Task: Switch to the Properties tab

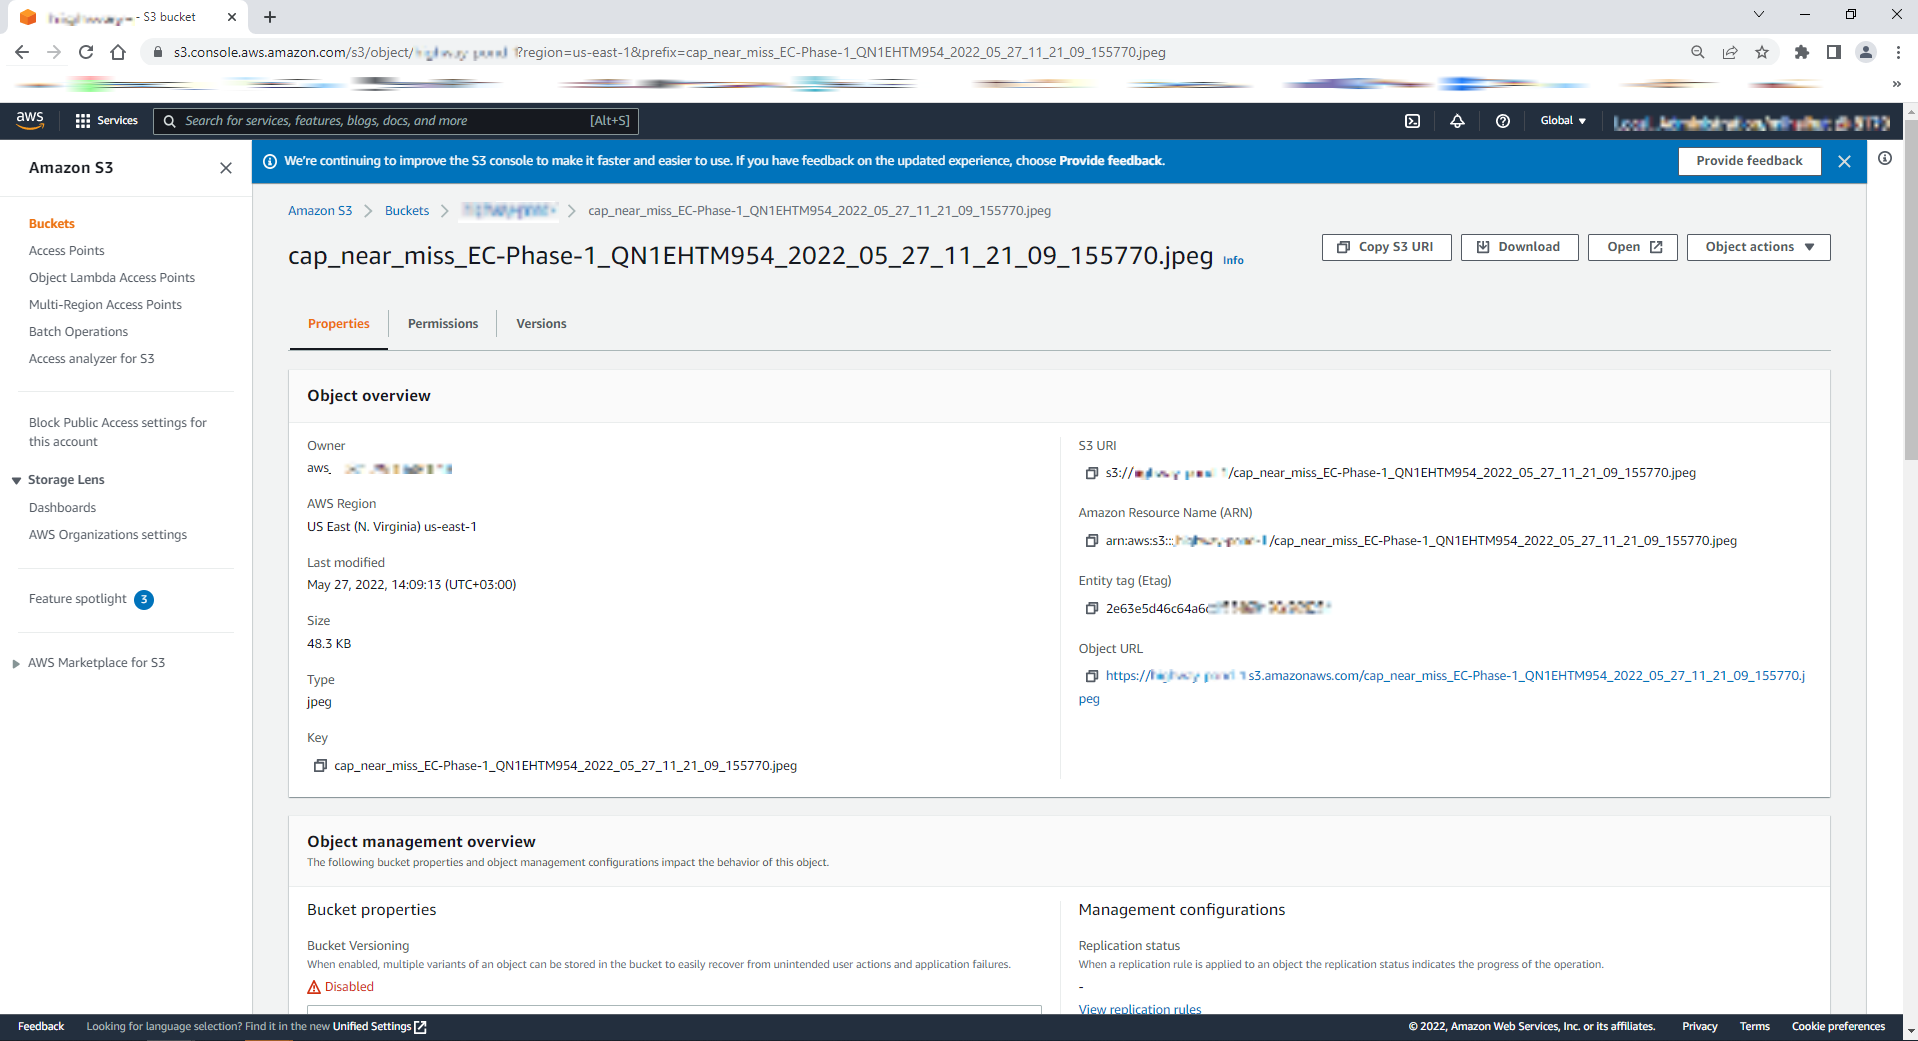Action: pyautogui.click(x=339, y=324)
